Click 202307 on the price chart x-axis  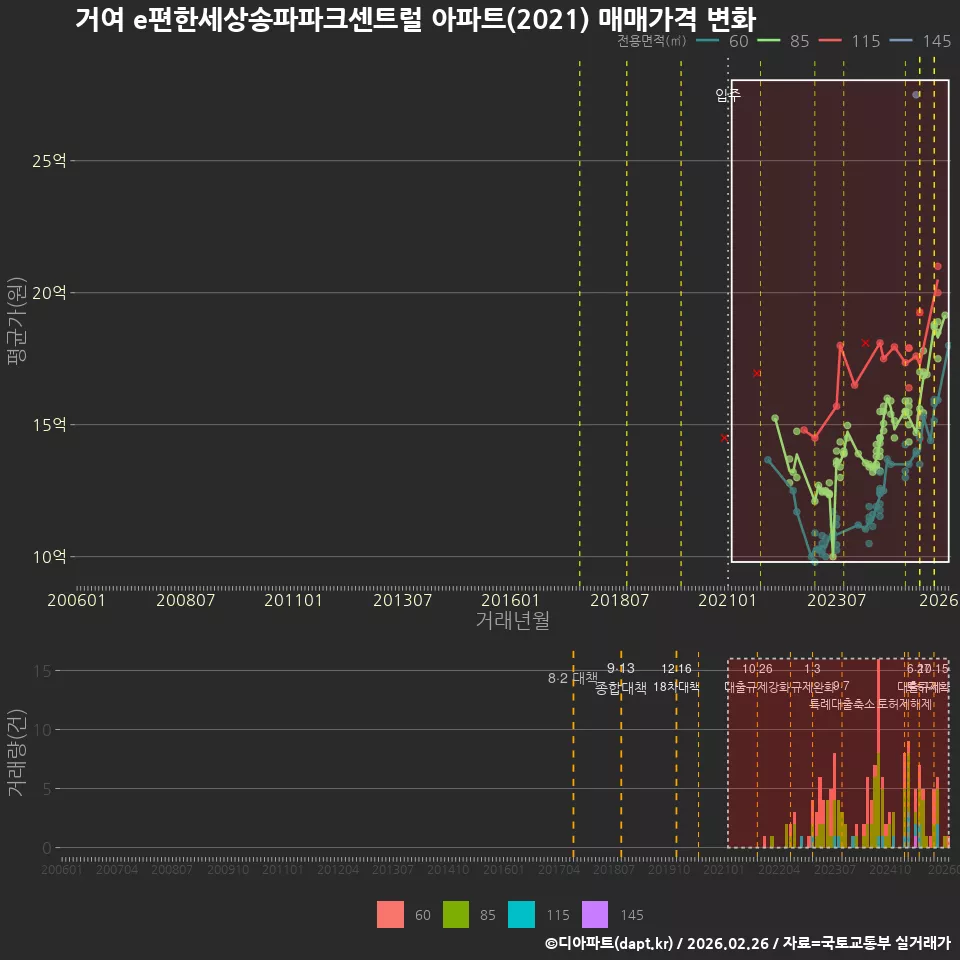pyautogui.click(x=836, y=600)
